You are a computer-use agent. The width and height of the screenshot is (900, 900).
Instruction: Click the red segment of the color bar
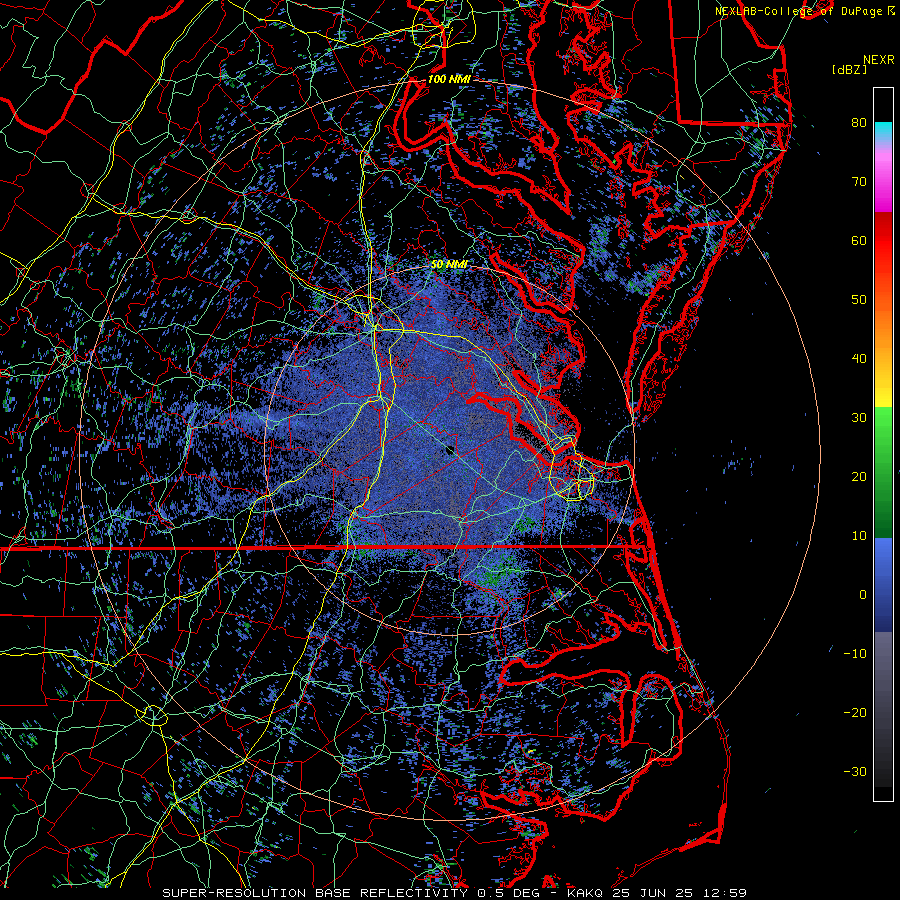(x=883, y=241)
